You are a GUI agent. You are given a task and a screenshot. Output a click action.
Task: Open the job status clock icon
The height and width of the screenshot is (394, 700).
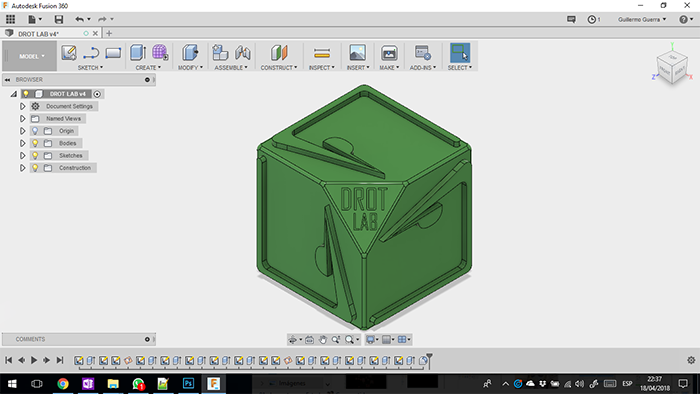[x=592, y=19]
